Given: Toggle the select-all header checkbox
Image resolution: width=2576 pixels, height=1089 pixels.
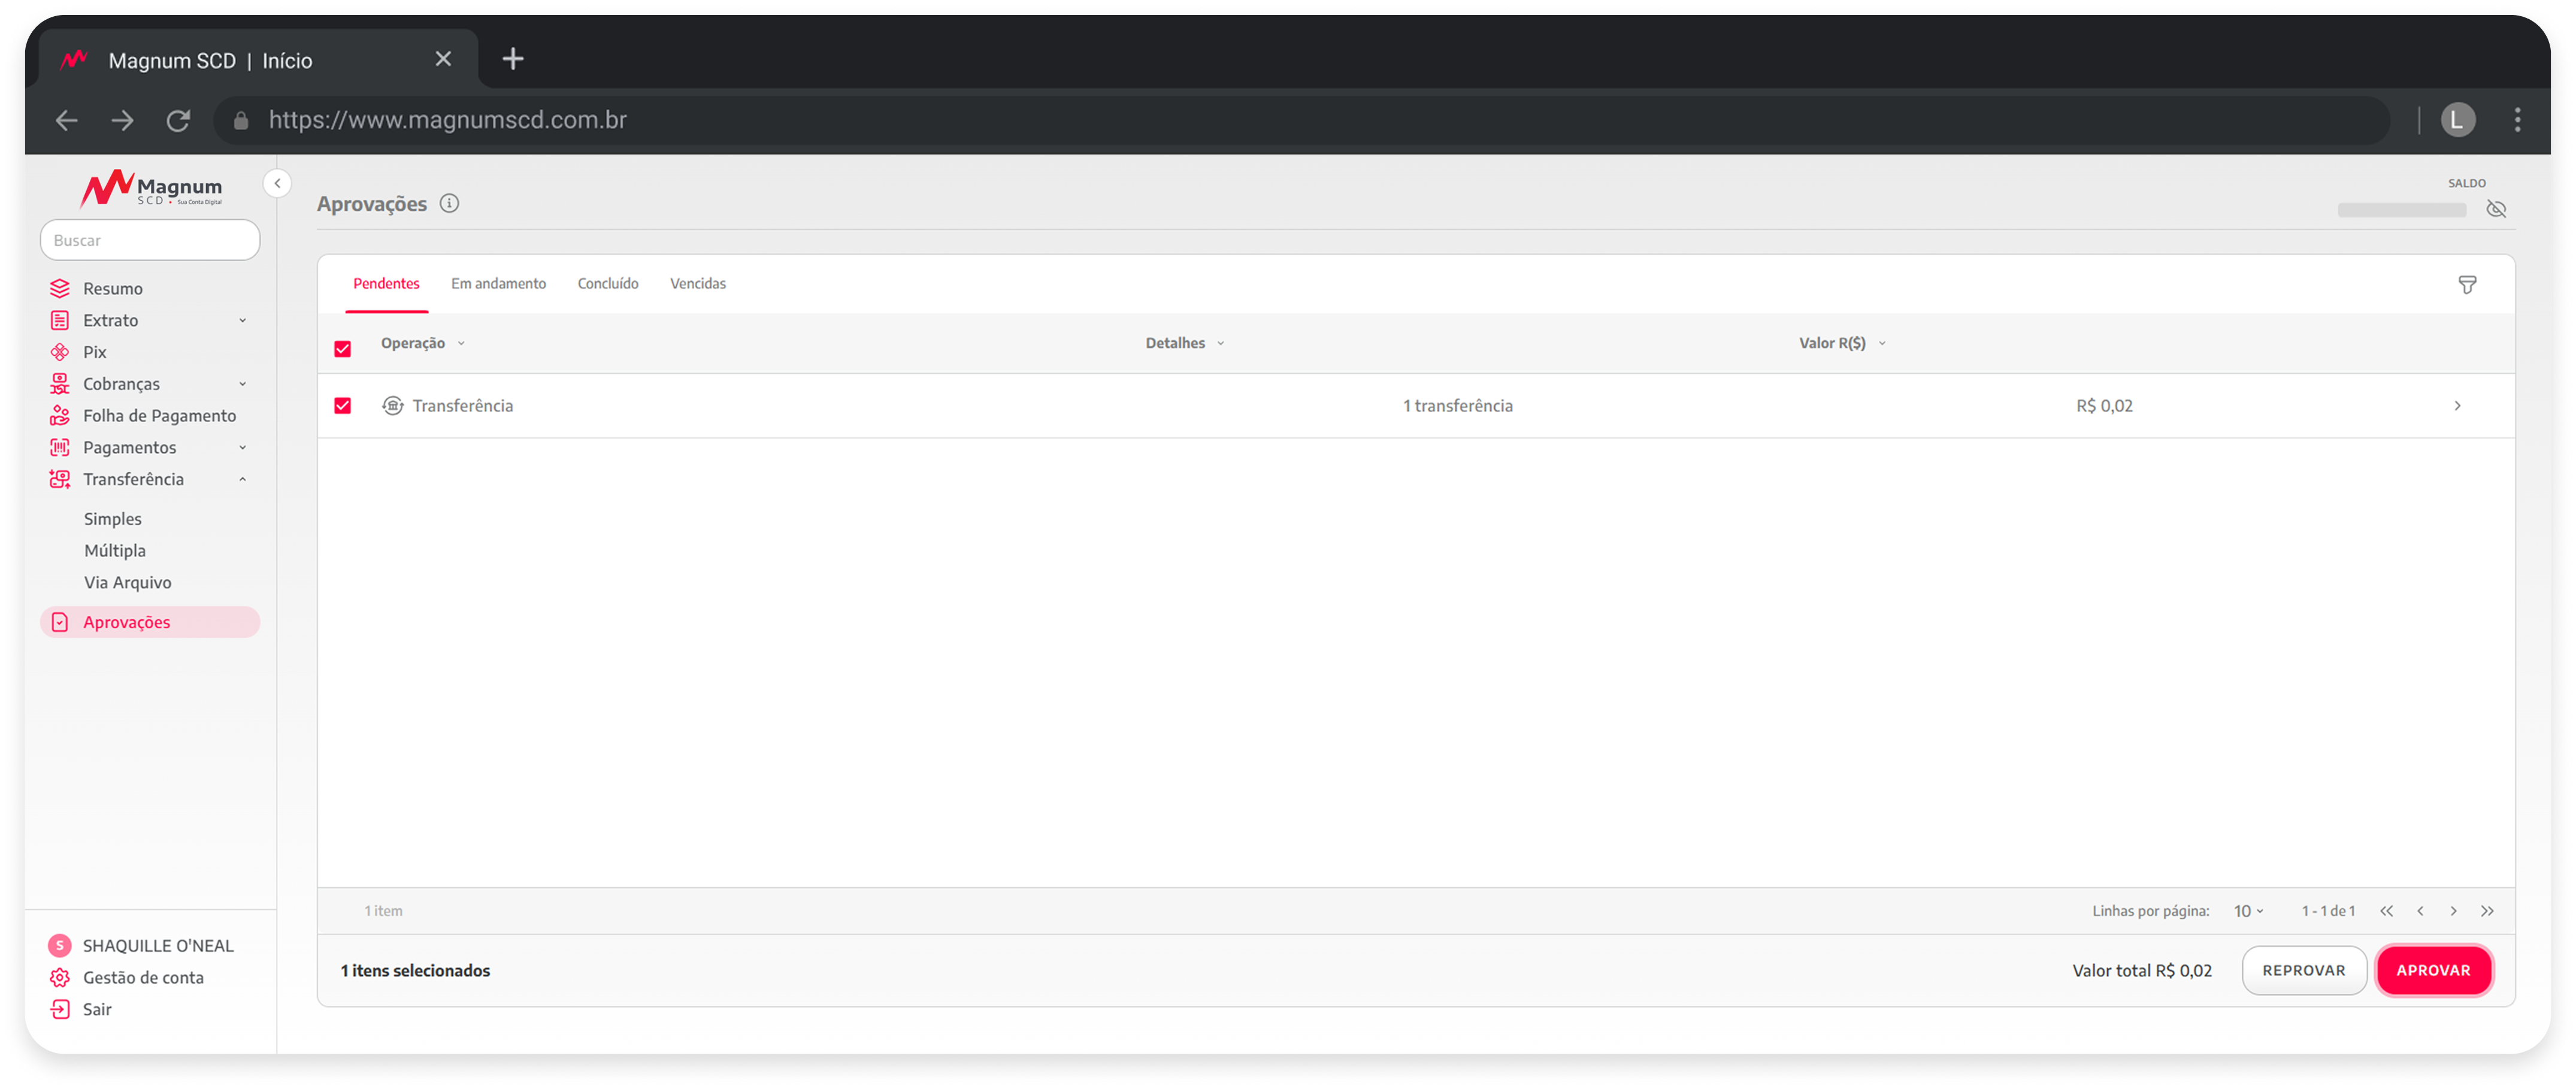Looking at the screenshot, I should pyautogui.click(x=343, y=349).
